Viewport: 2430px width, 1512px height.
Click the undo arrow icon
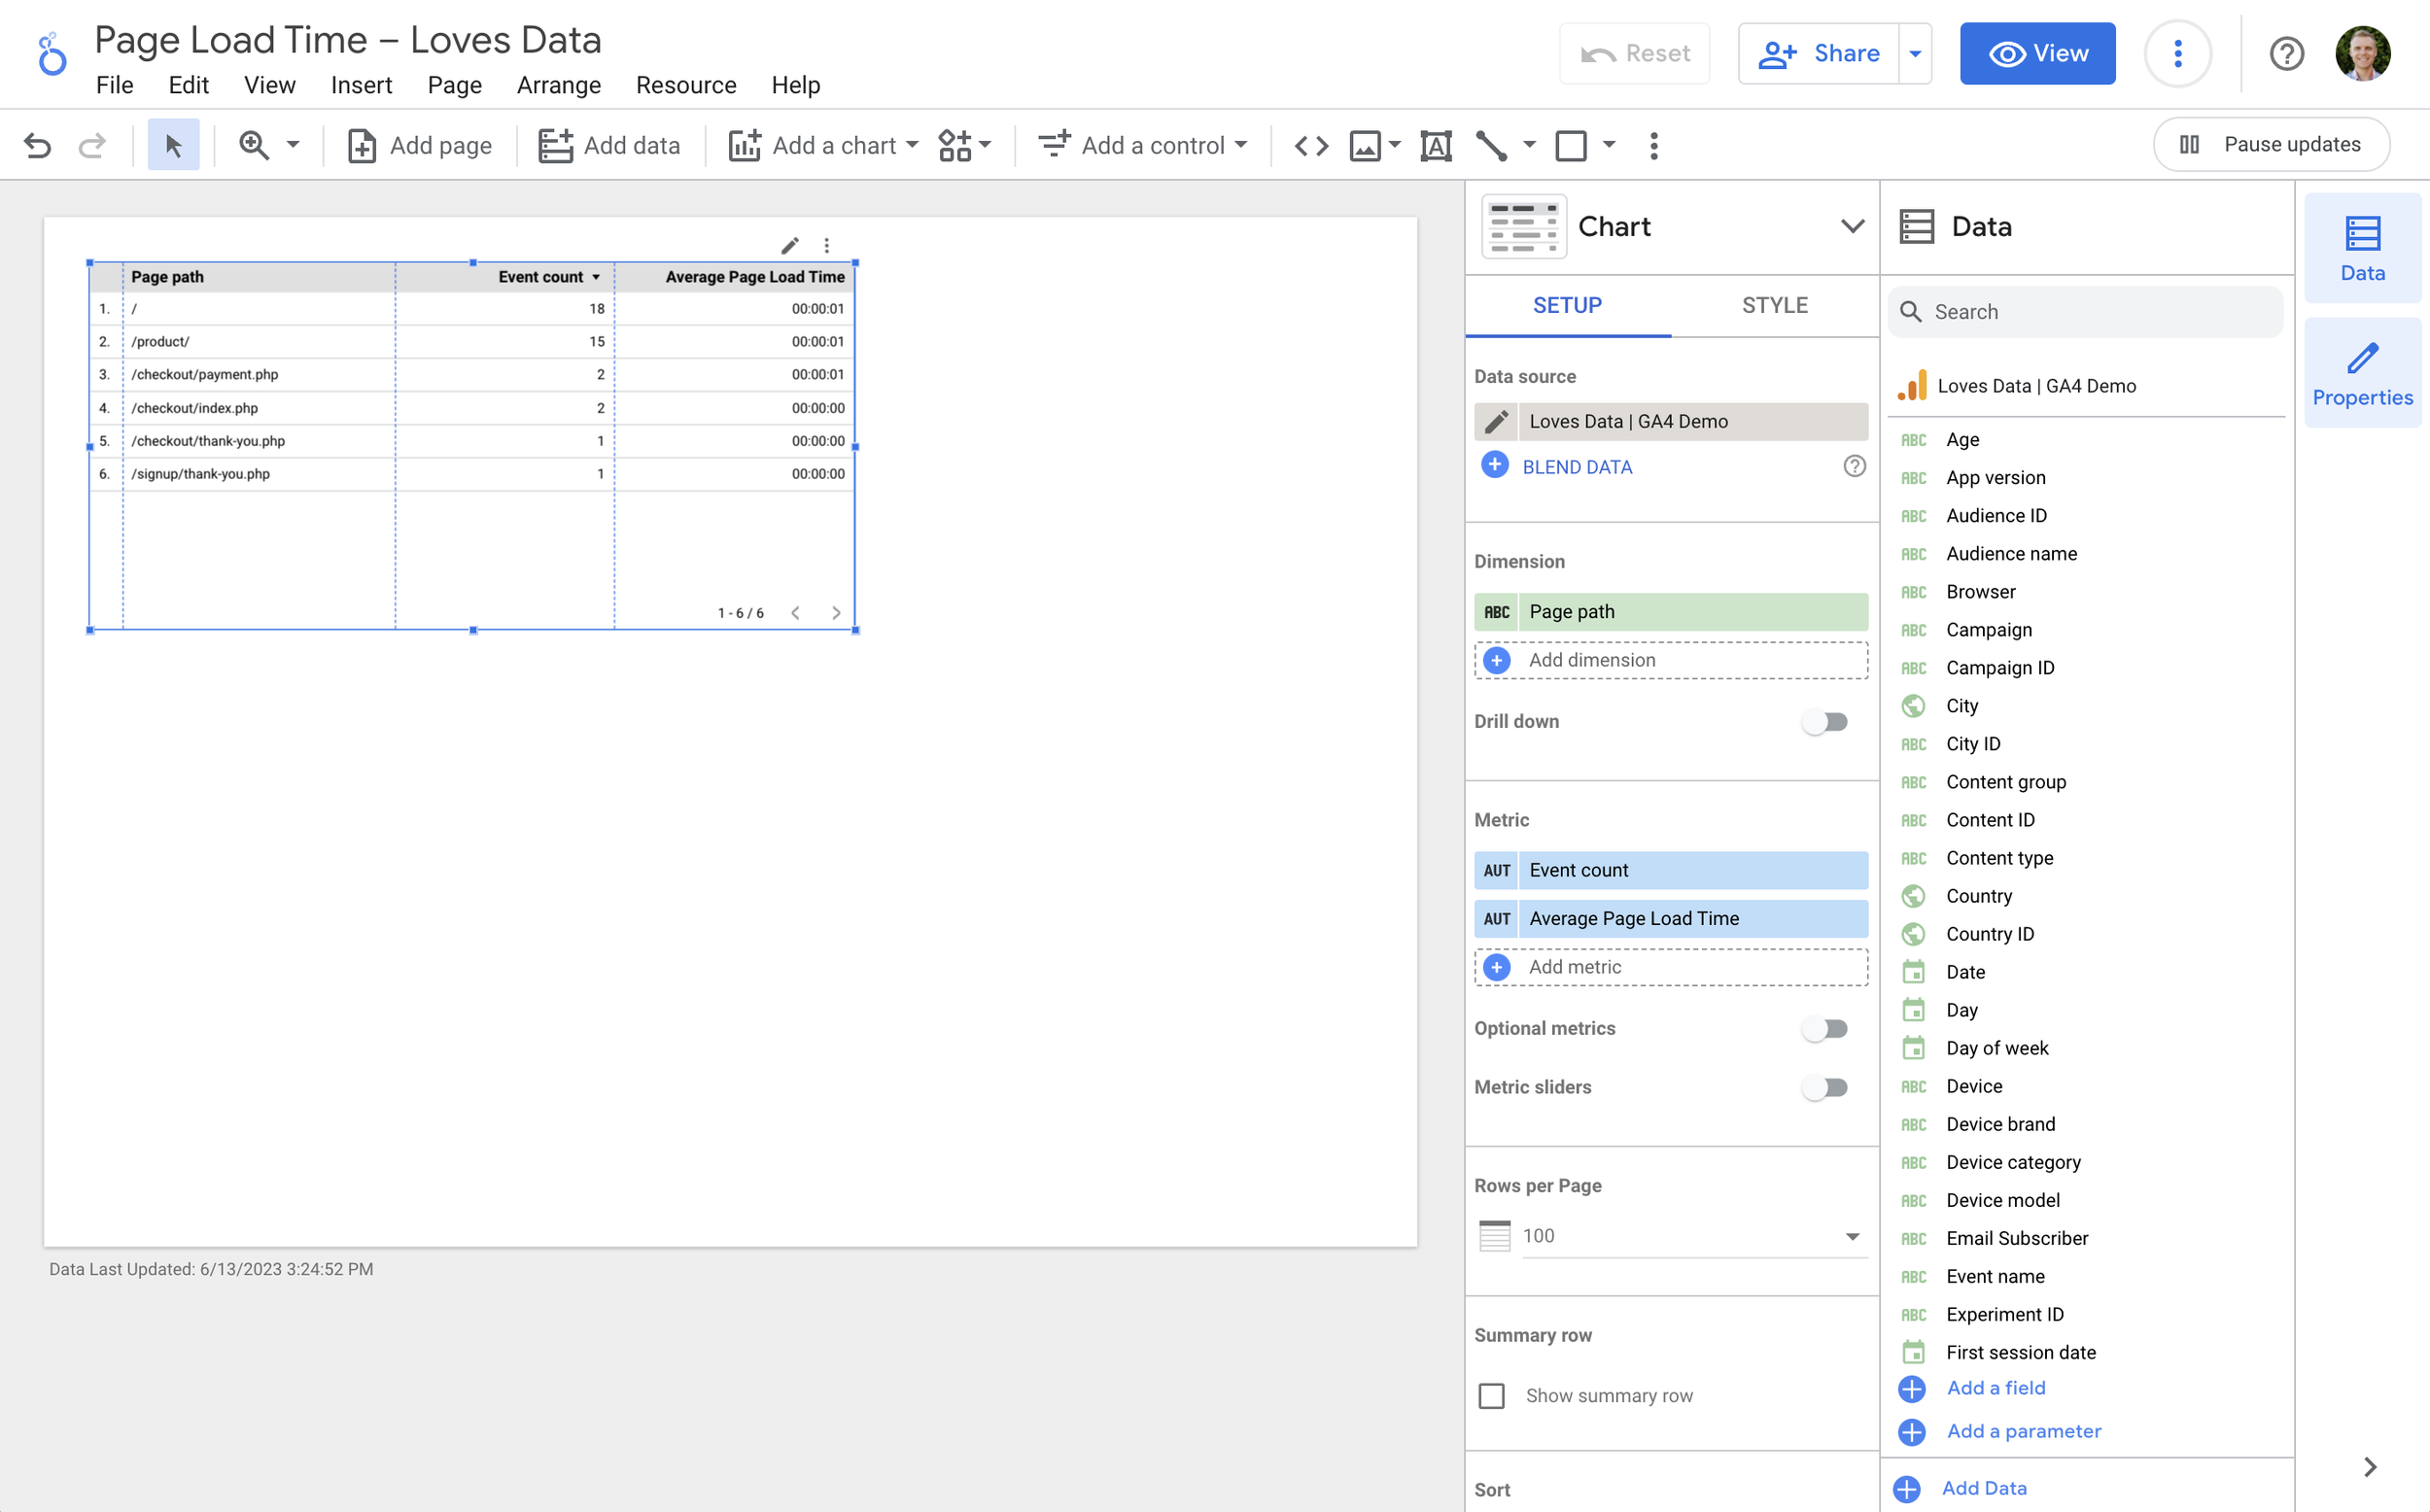pos(37,146)
